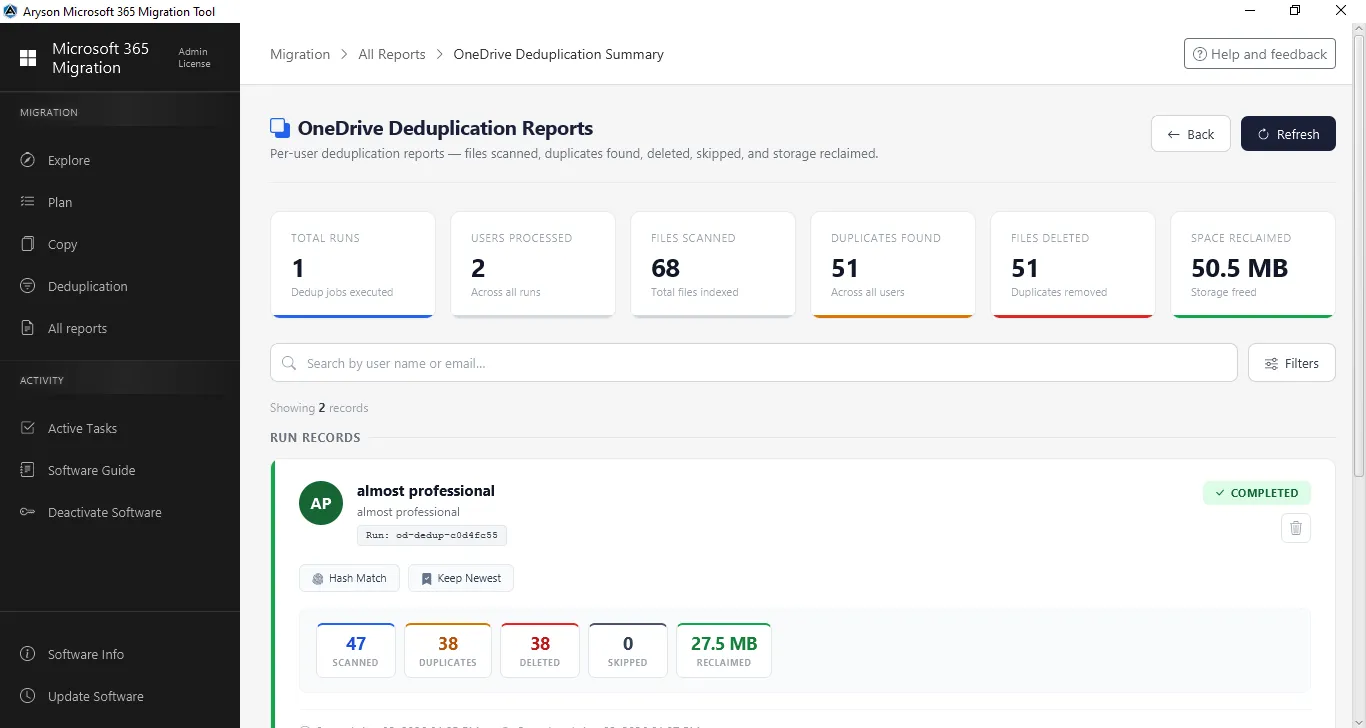Go to the Copy section
The height and width of the screenshot is (728, 1366).
tap(120, 244)
